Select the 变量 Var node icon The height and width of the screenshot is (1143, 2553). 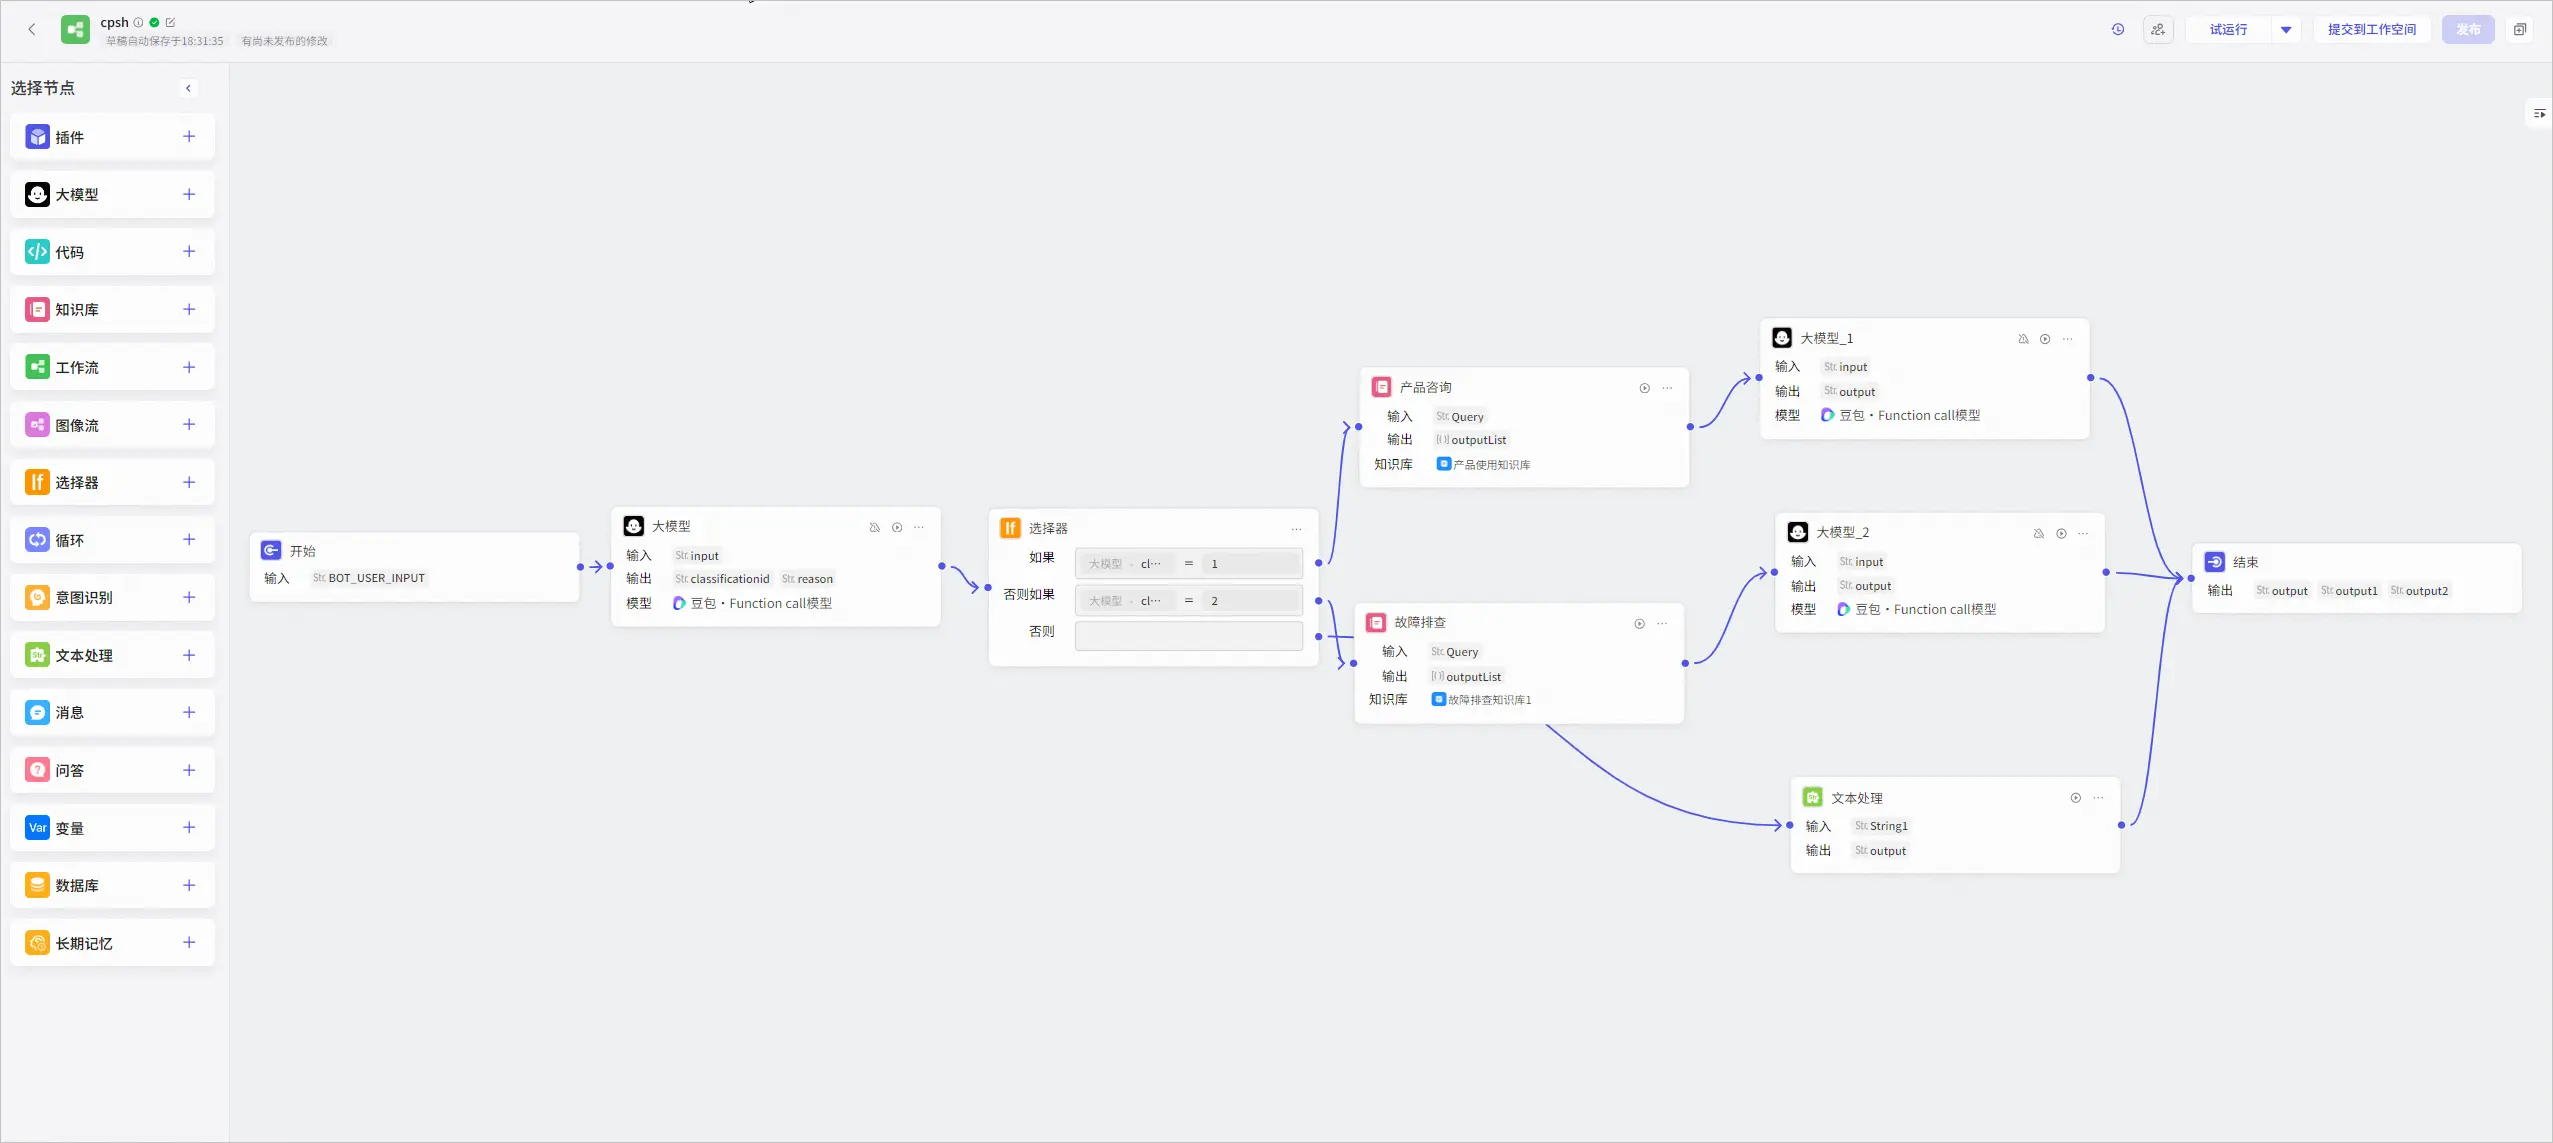tap(37, 828)
